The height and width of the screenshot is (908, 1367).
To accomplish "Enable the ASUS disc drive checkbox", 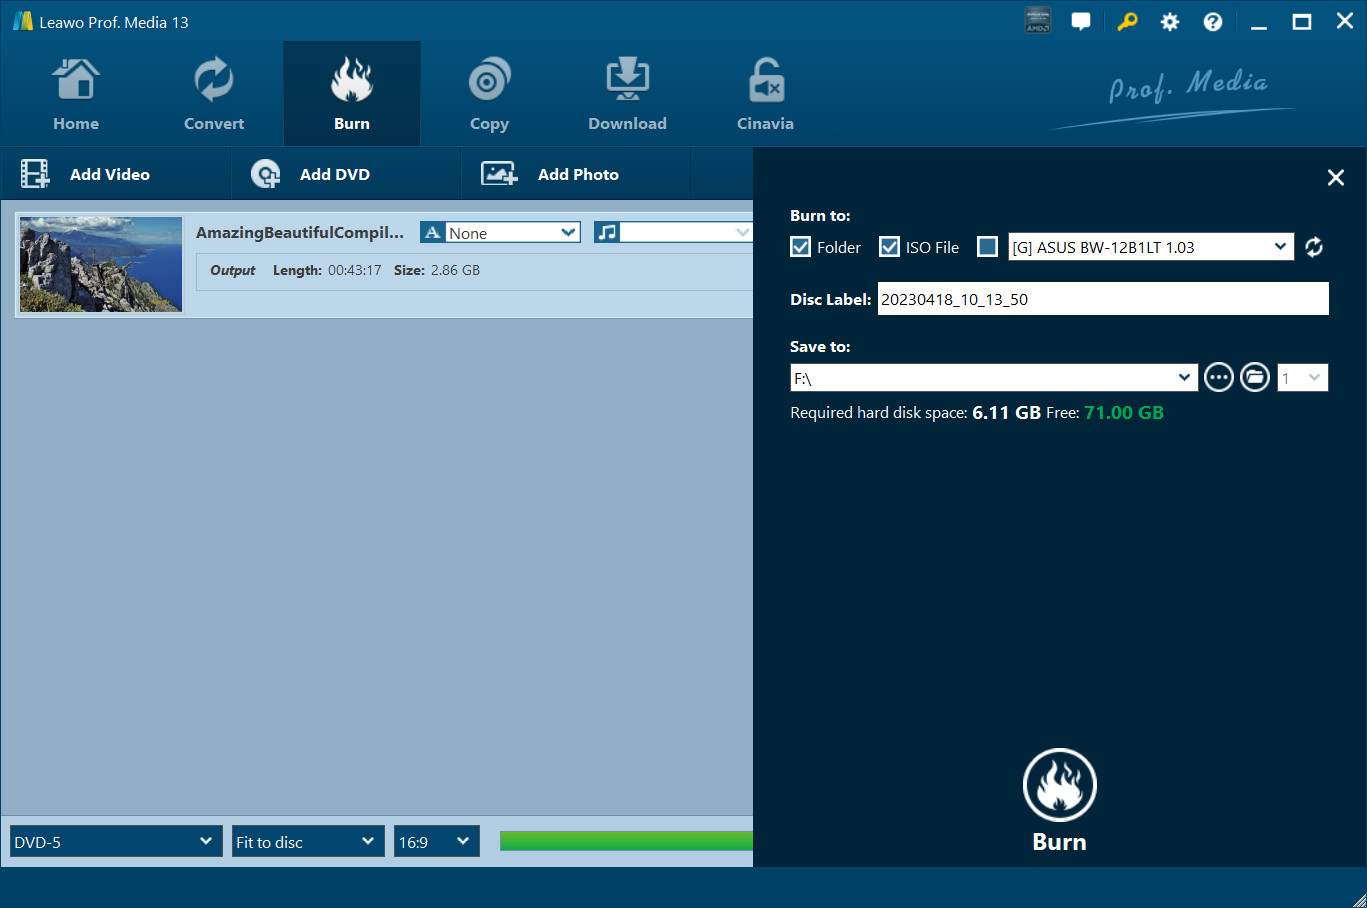I will coord(987,247).
